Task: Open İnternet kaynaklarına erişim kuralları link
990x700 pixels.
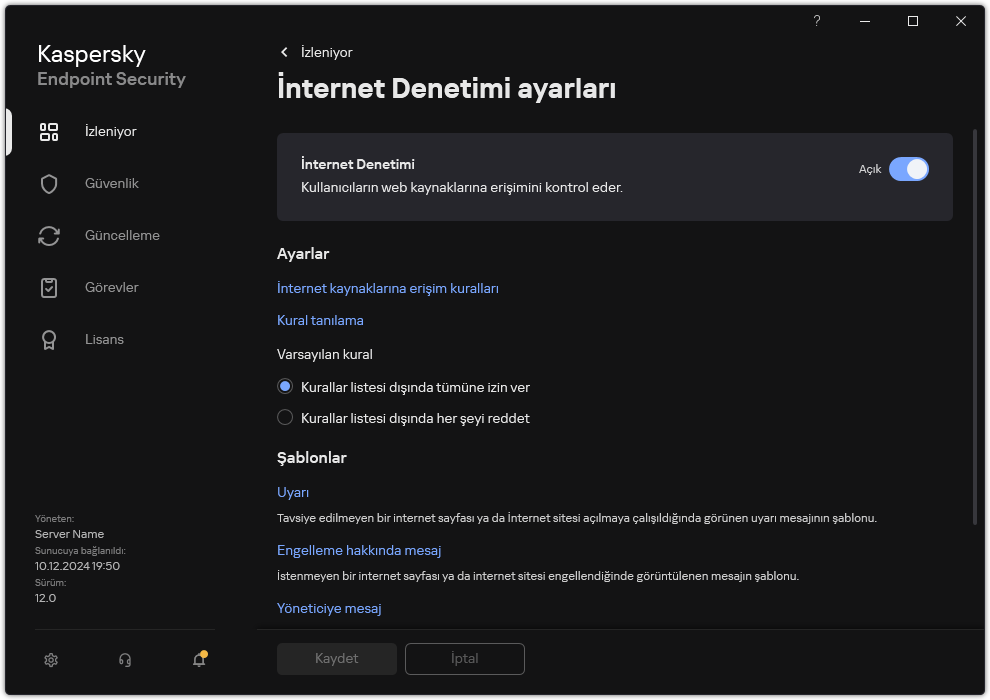Action: tap(388, 286)
